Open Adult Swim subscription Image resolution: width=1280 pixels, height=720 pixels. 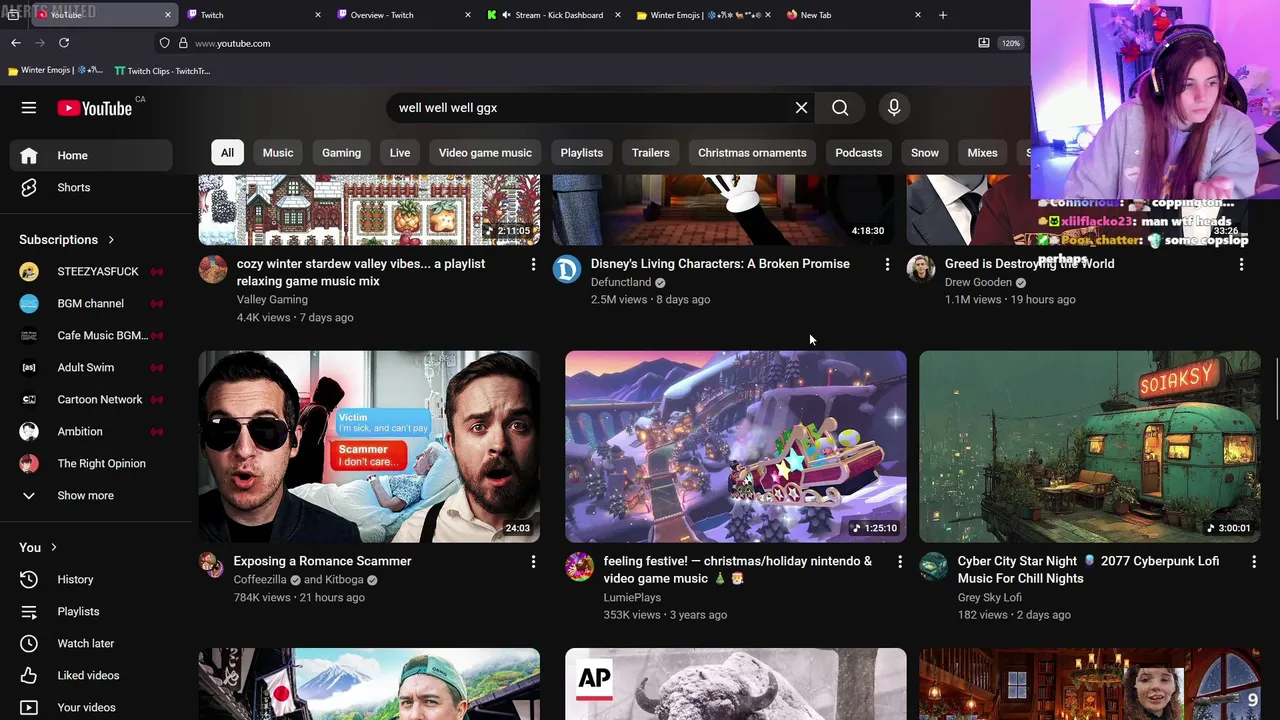[91, 367]
